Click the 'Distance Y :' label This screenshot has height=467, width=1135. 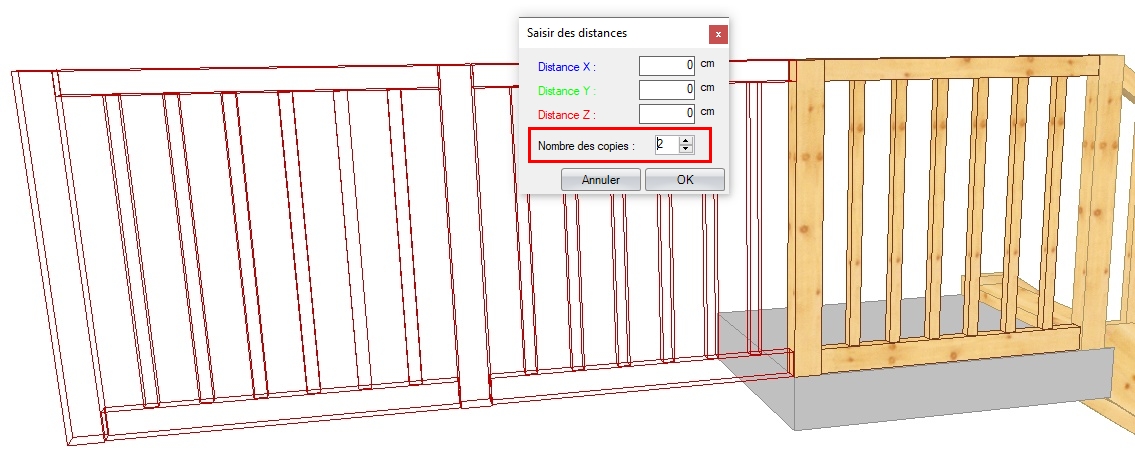click(567, 91)
